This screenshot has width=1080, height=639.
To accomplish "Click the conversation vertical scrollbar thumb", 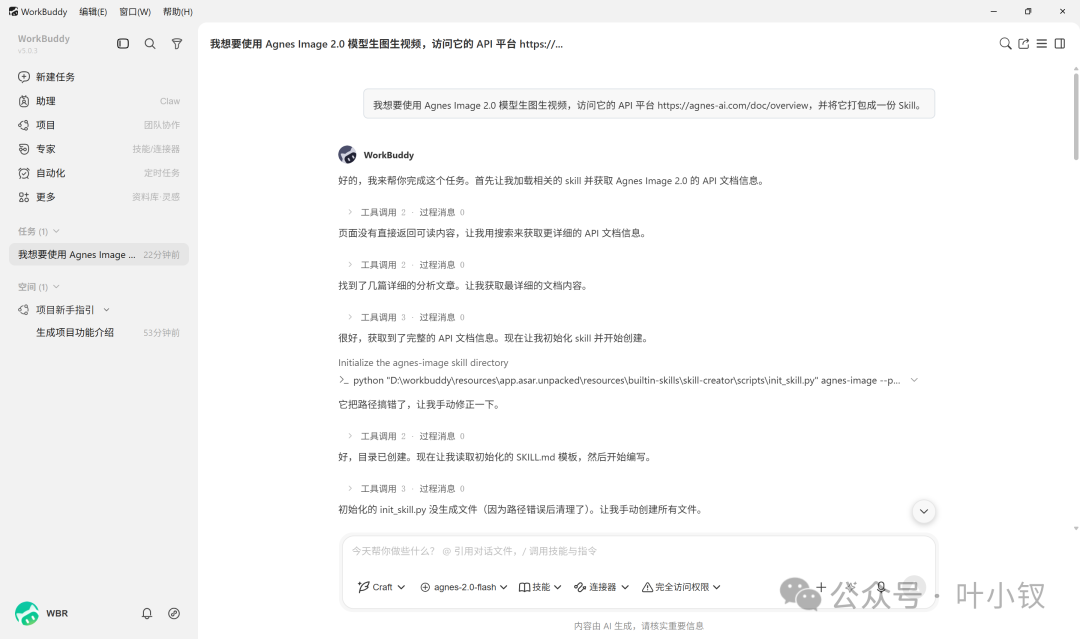I will coord(1076,116).
